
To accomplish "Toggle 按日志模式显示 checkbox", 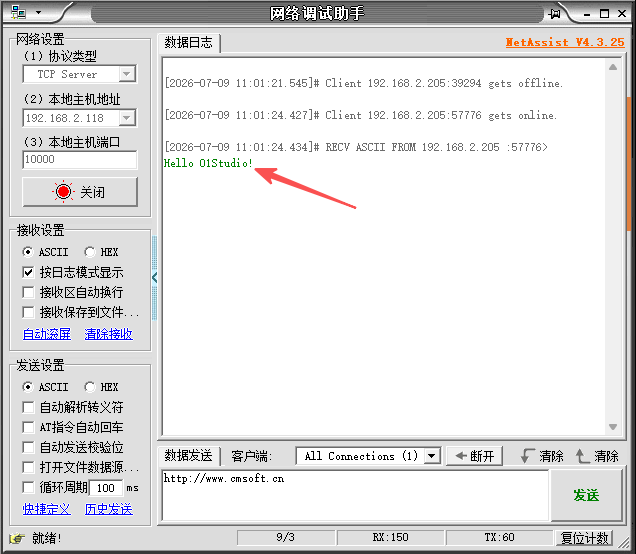I will coord(28,272).
